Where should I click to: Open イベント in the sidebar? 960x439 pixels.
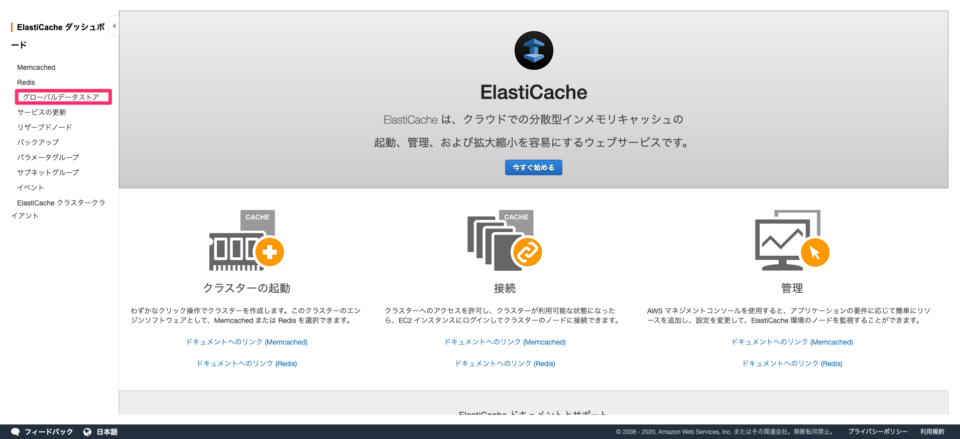pyautogui.click(x=31, y=187)
